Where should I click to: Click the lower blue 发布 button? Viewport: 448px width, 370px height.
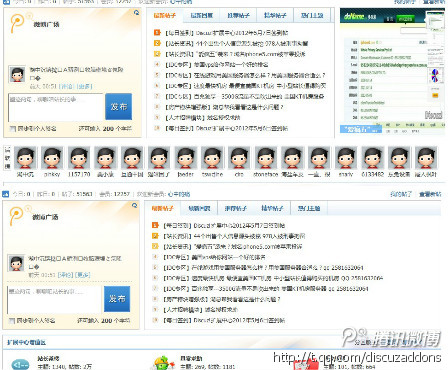117,299
